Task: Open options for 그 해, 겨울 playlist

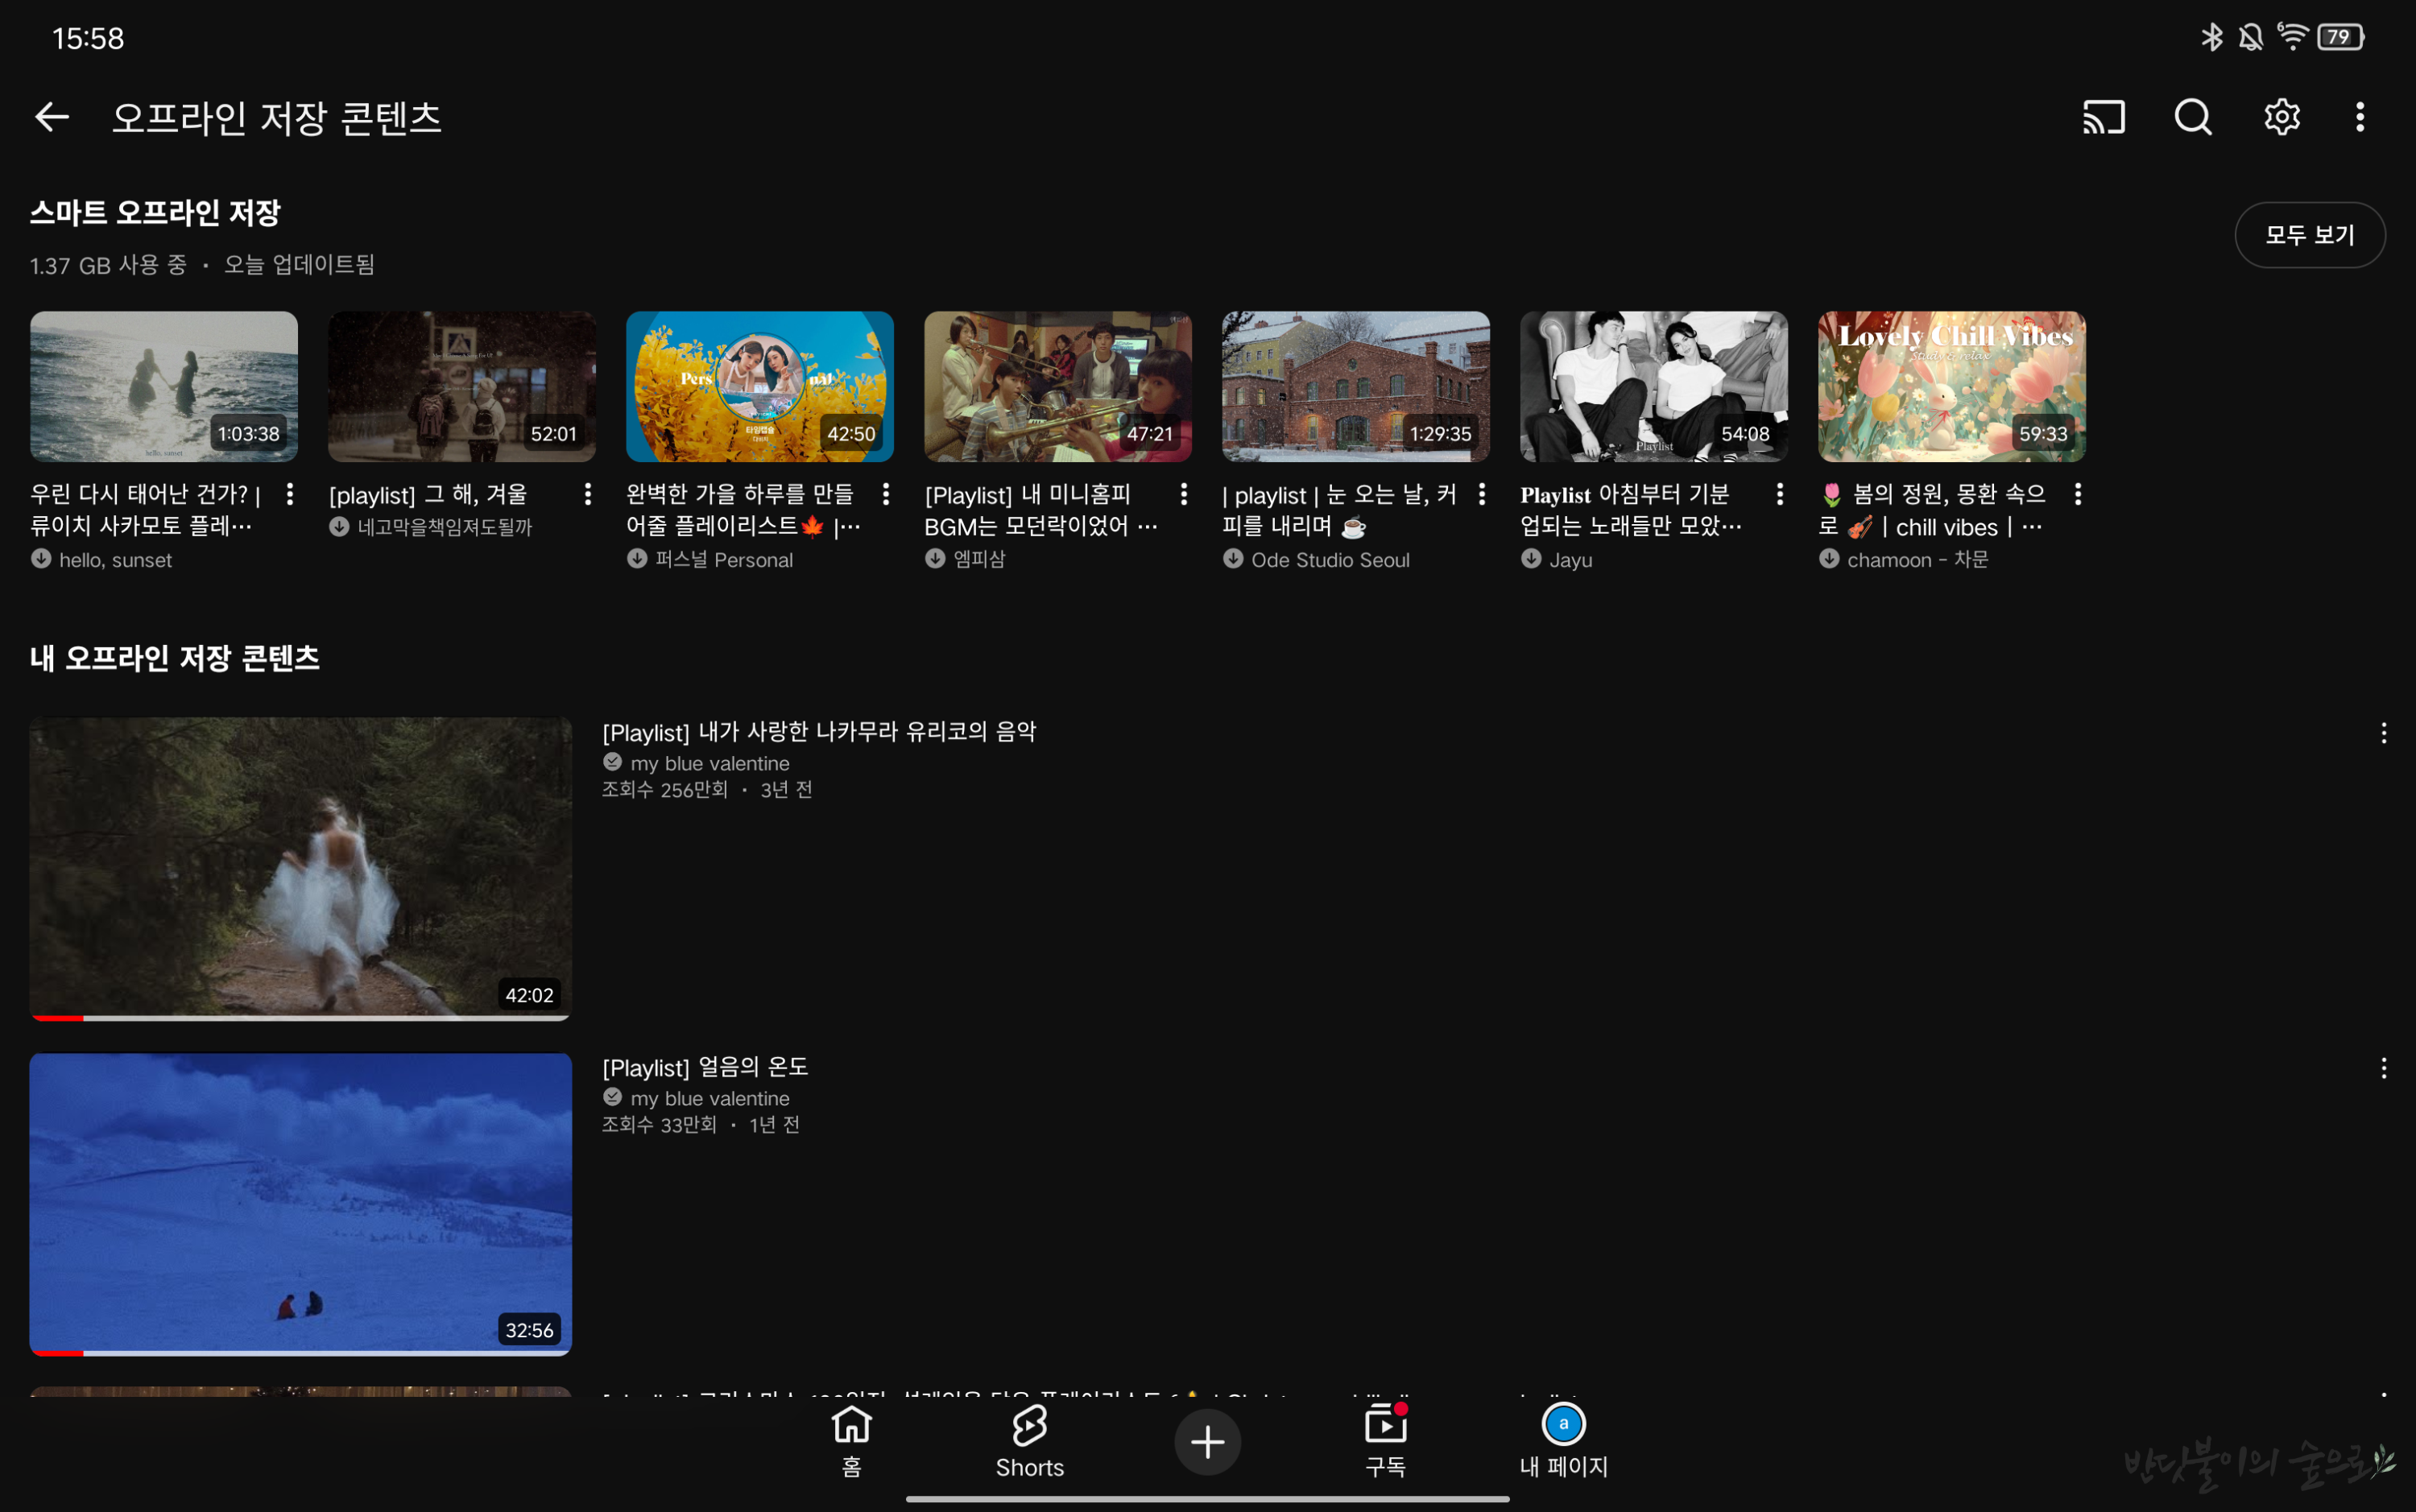Action: (588, 494)
